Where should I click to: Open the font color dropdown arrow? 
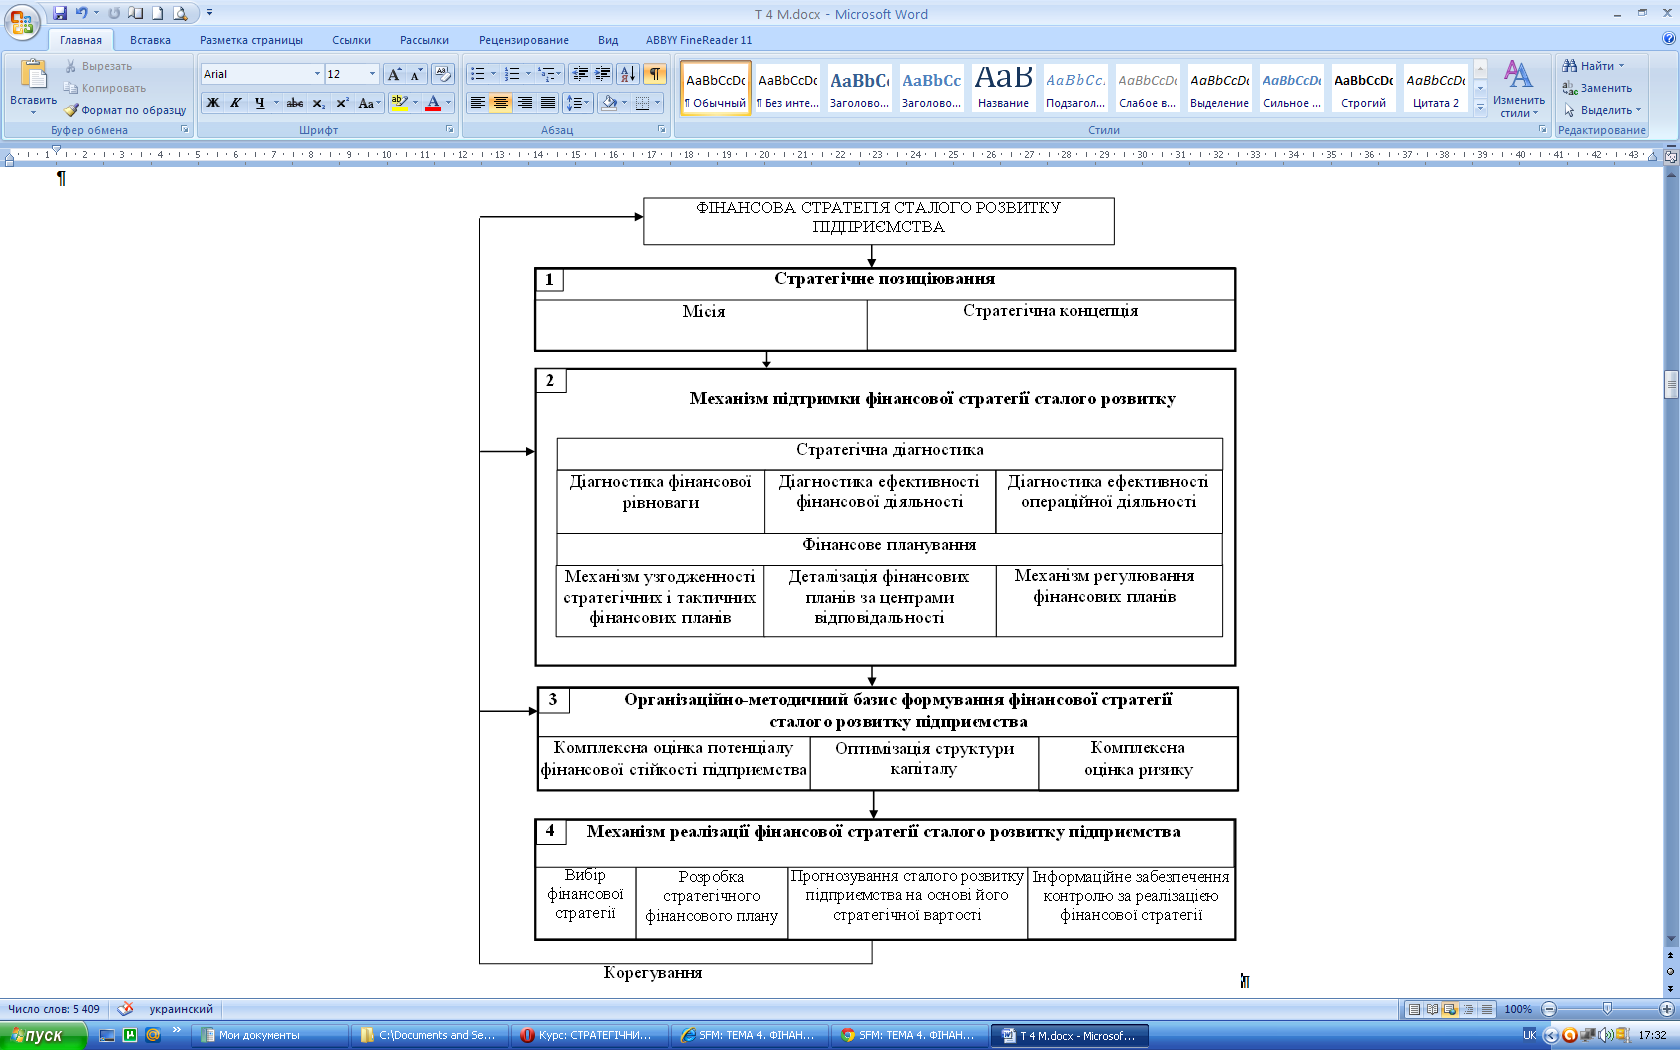pos(448,103)
